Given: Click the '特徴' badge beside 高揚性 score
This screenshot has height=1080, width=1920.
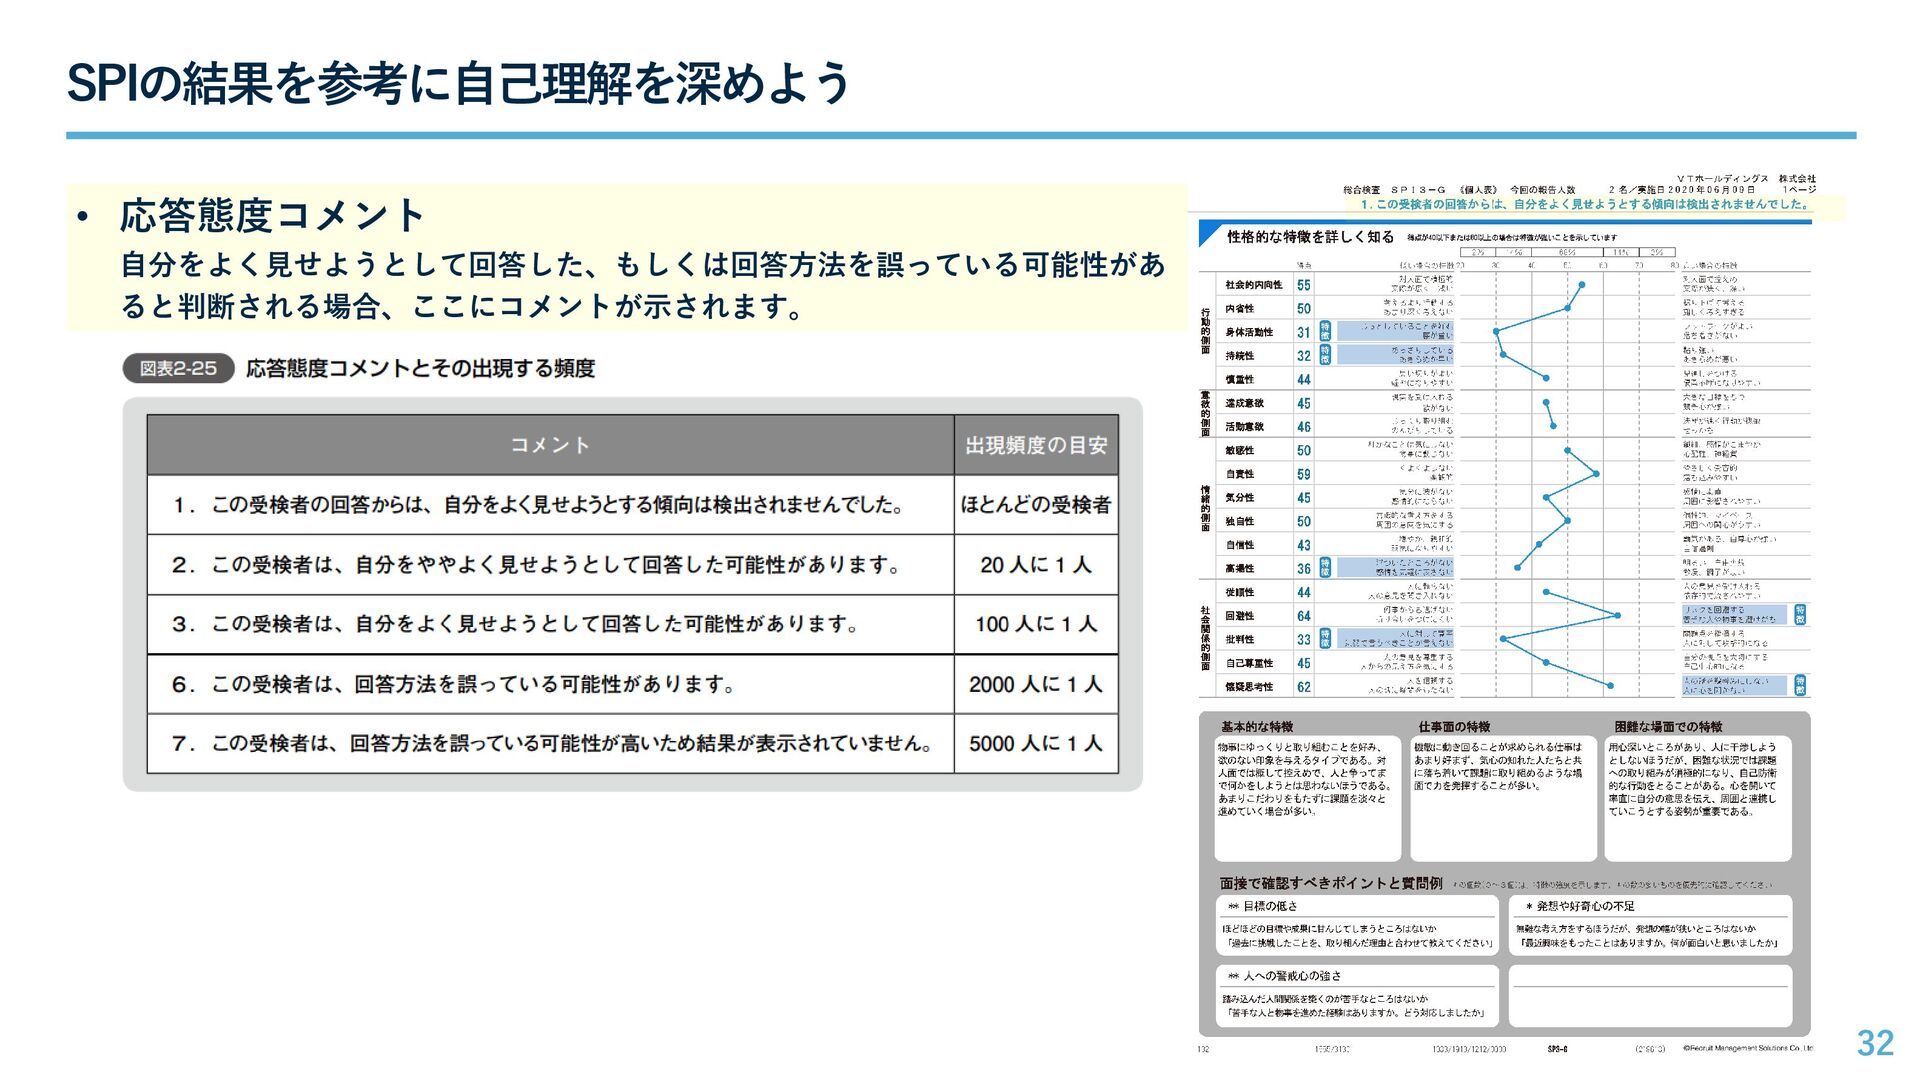Looking at the screenshot, I should point(1325,567).
